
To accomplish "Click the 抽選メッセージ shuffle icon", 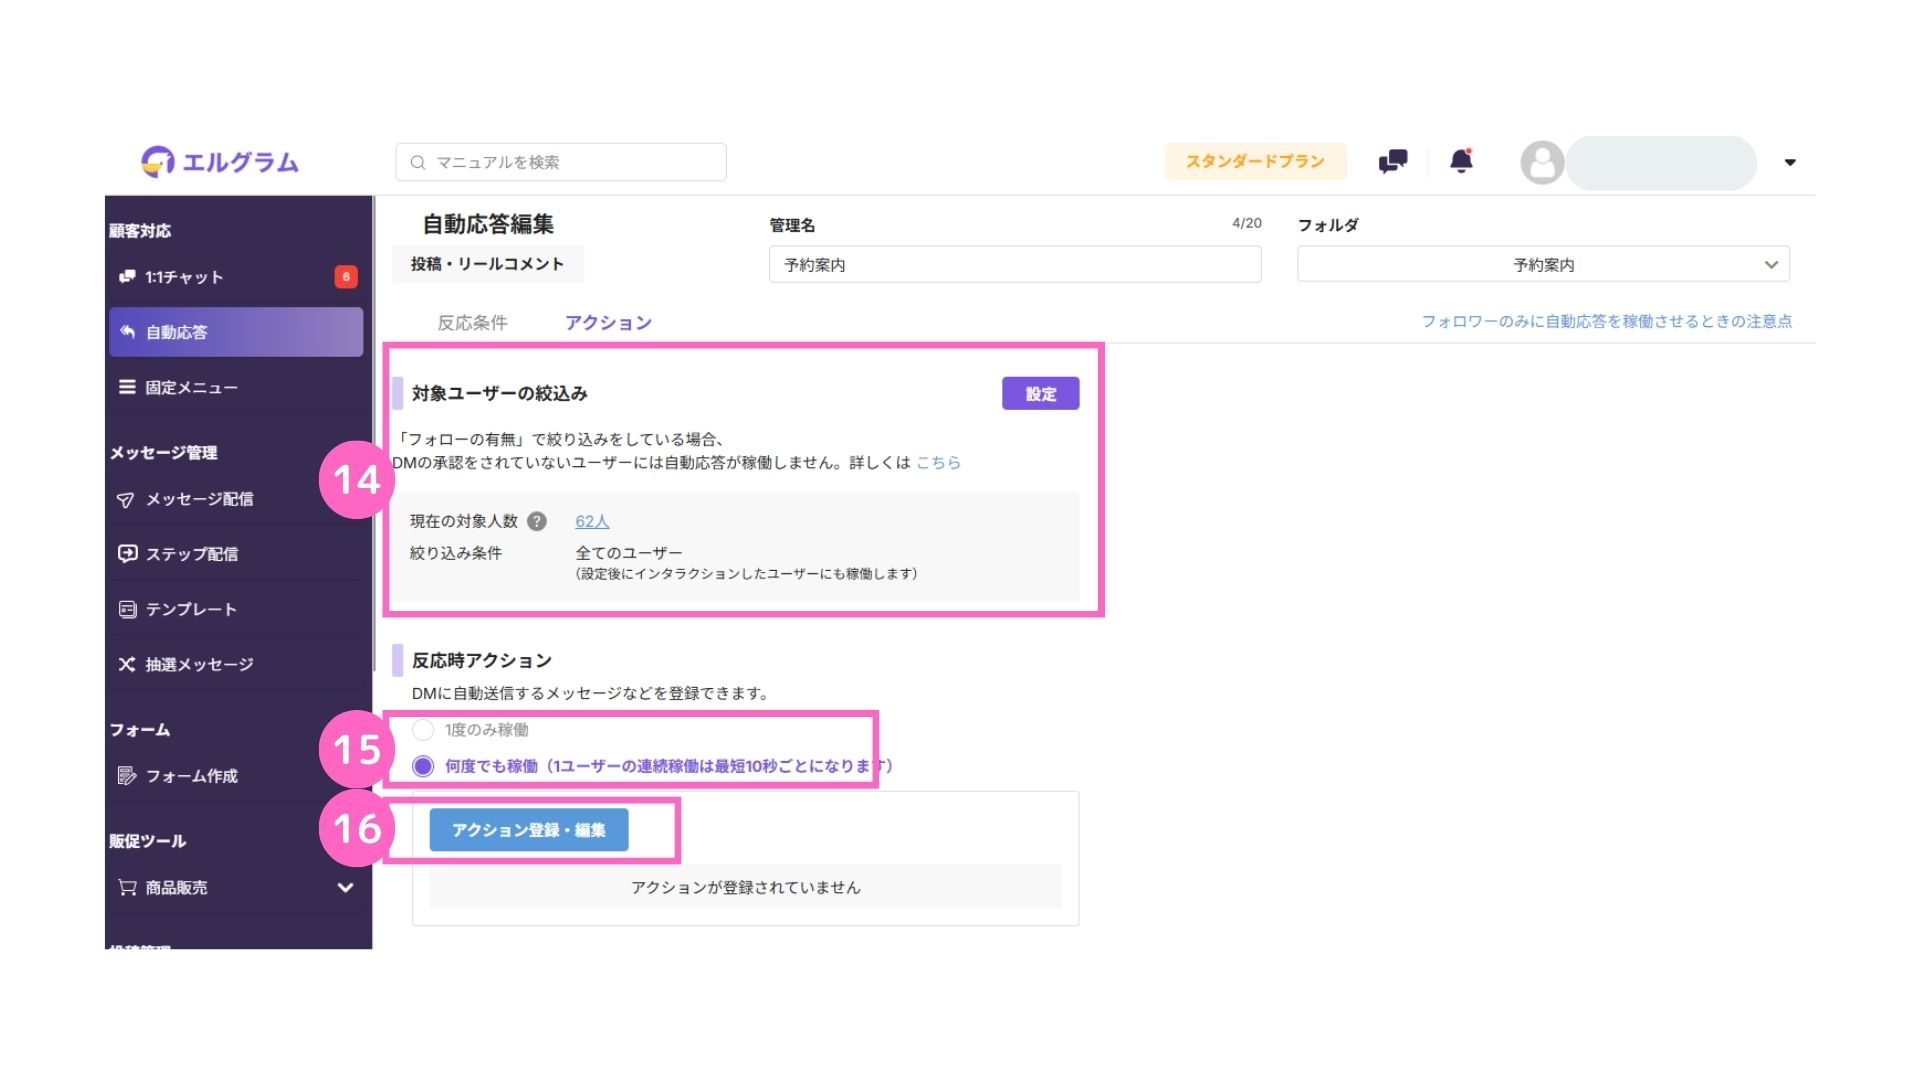I will pyautogui.click(x=127, y=664).
